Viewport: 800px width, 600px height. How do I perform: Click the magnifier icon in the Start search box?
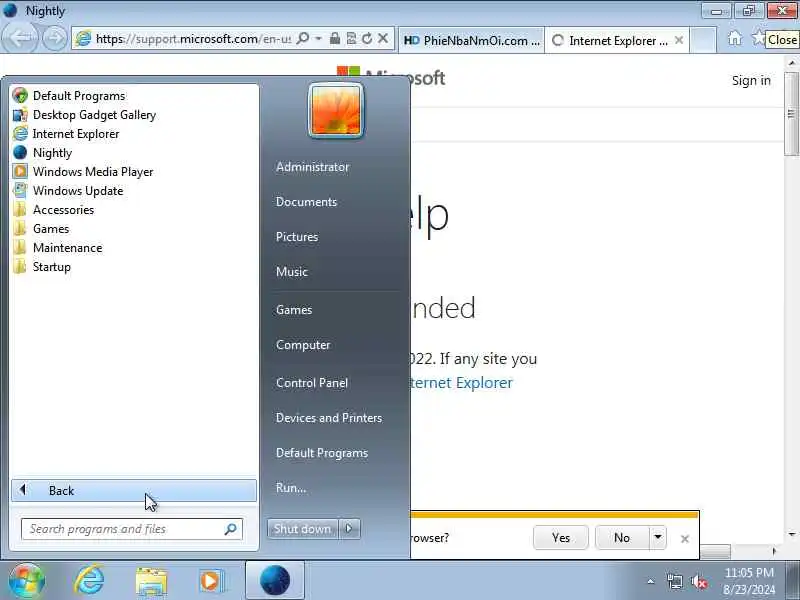[x=231, y=529]
